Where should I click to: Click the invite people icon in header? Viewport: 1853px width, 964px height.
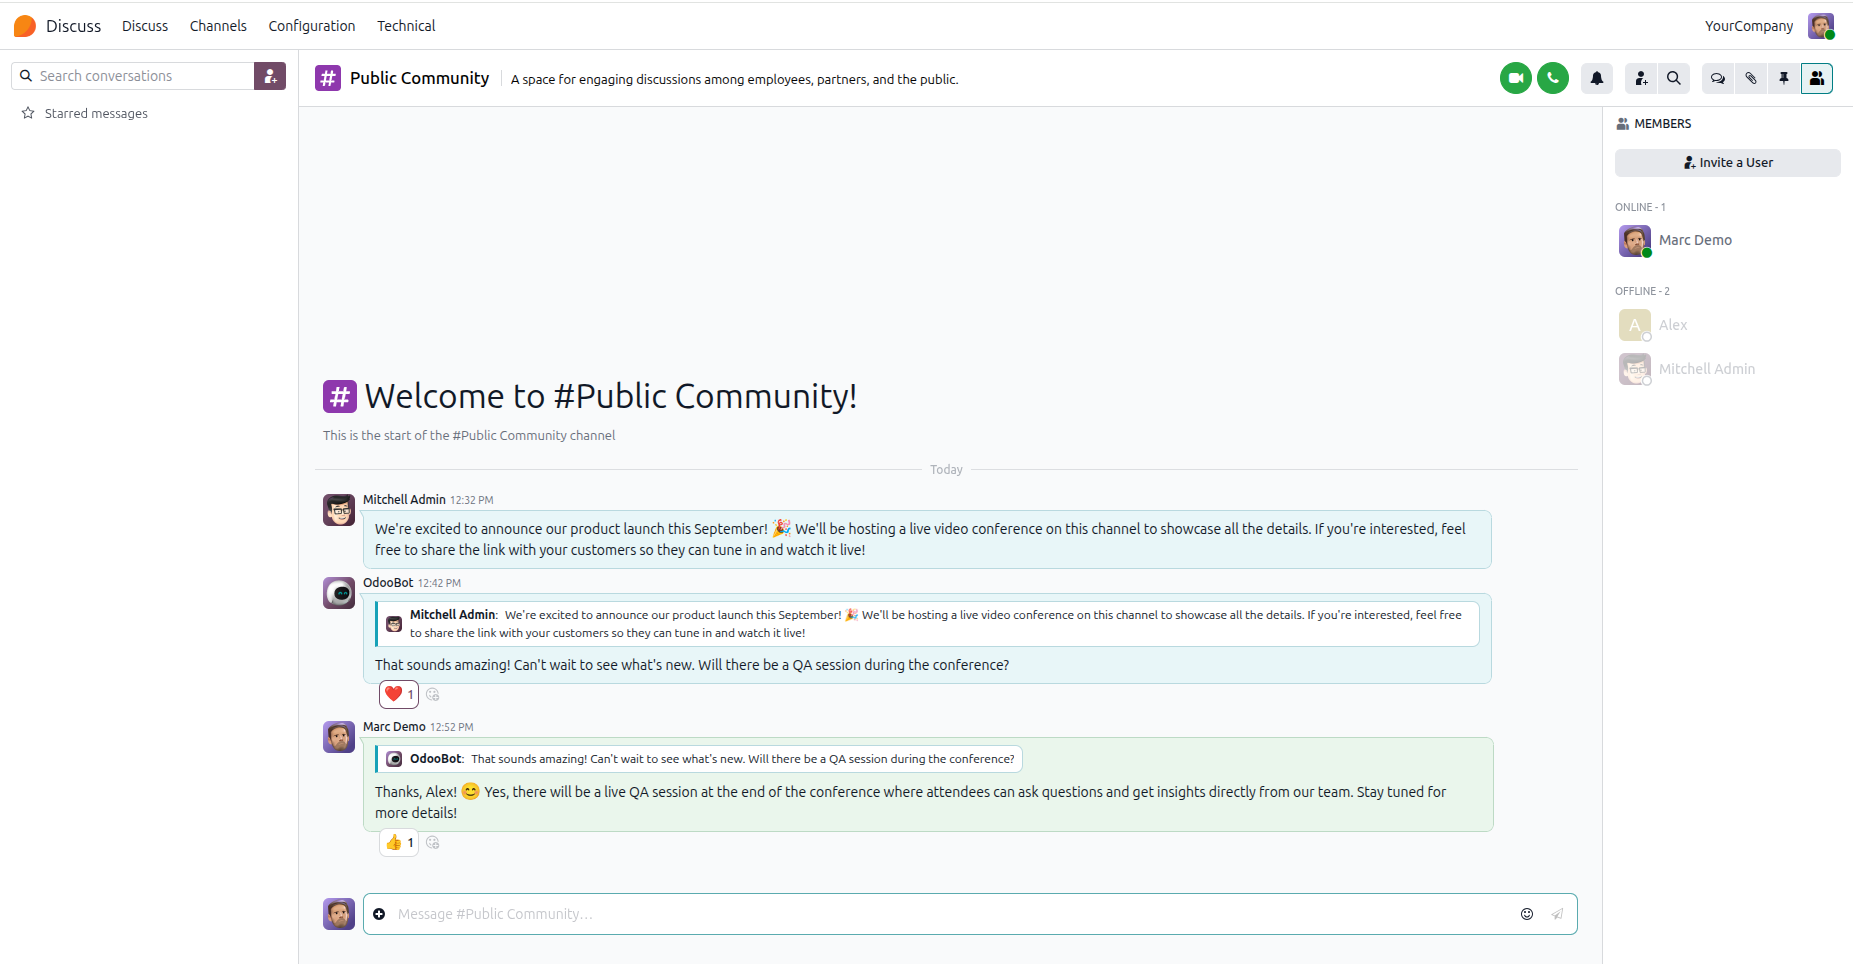pyautogui.click(x=1640, y=78)
